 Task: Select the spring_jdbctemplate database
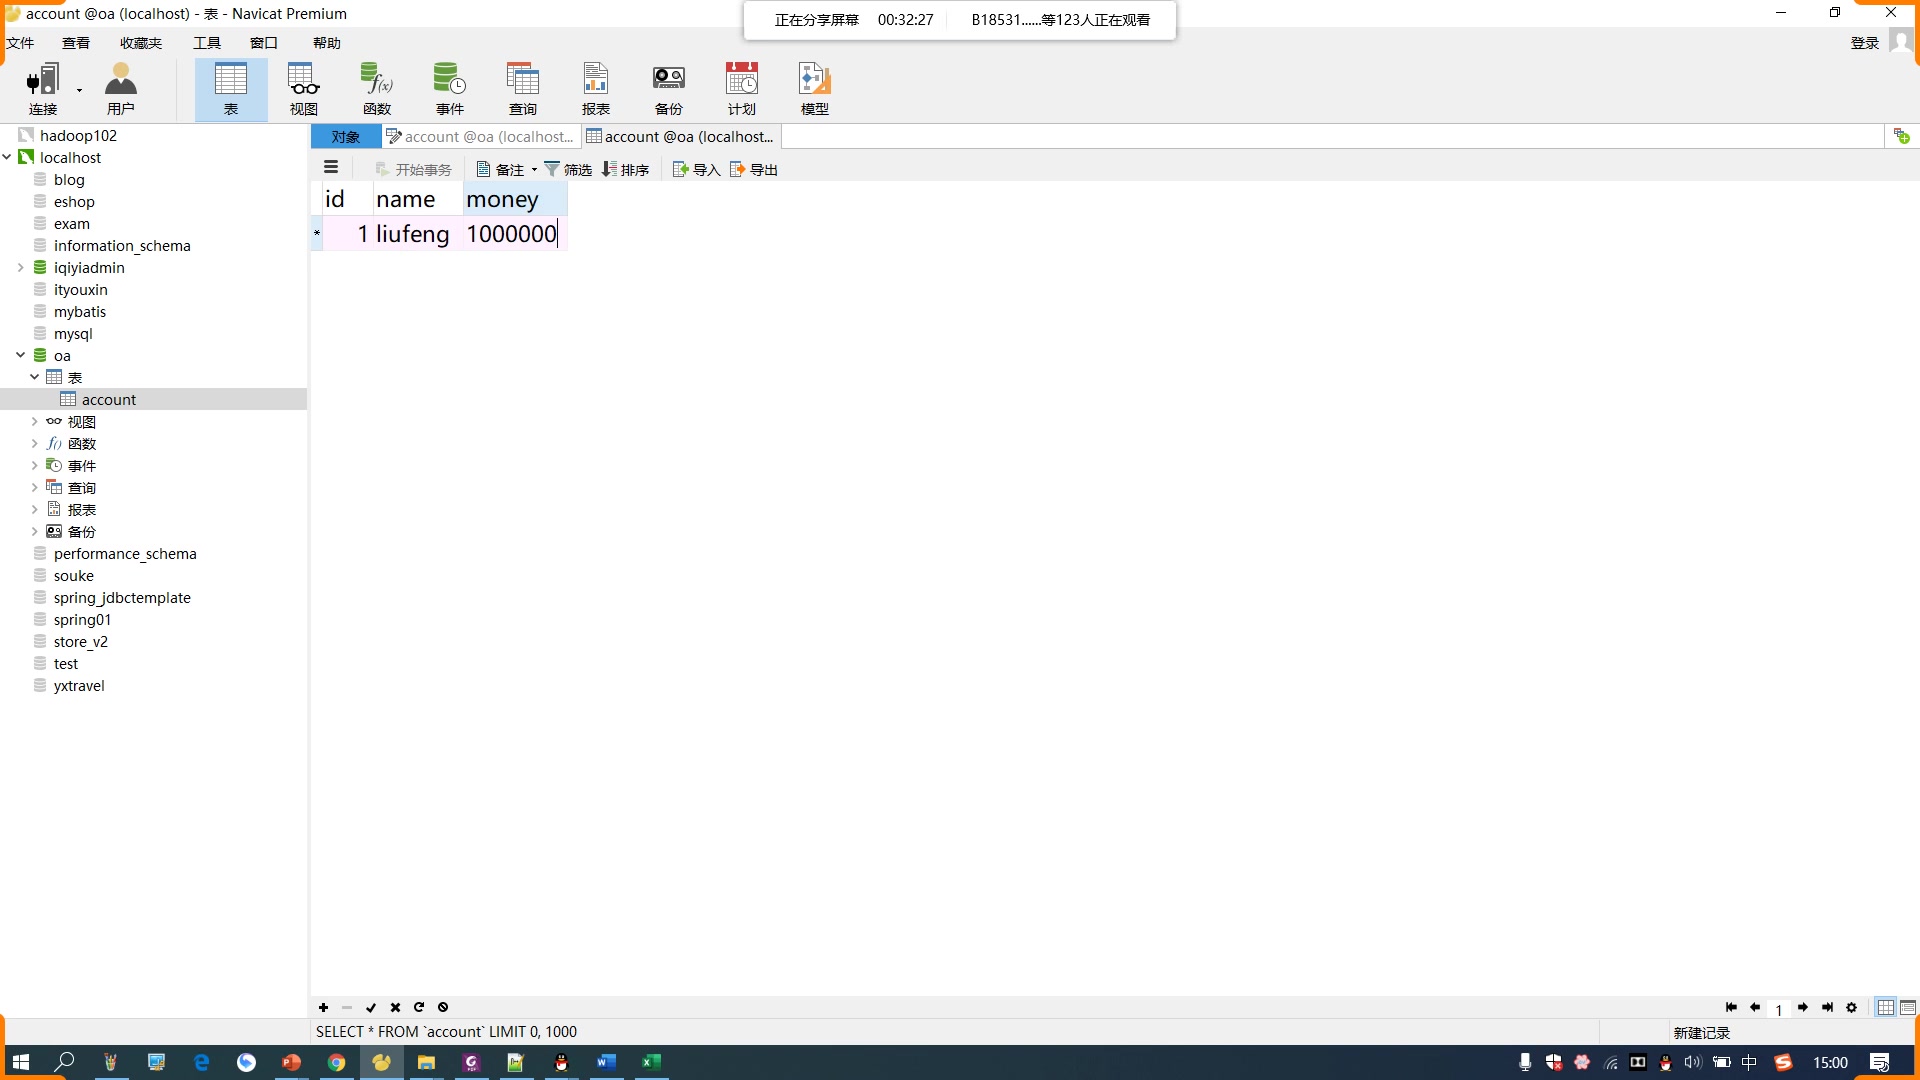pos(122,598)
